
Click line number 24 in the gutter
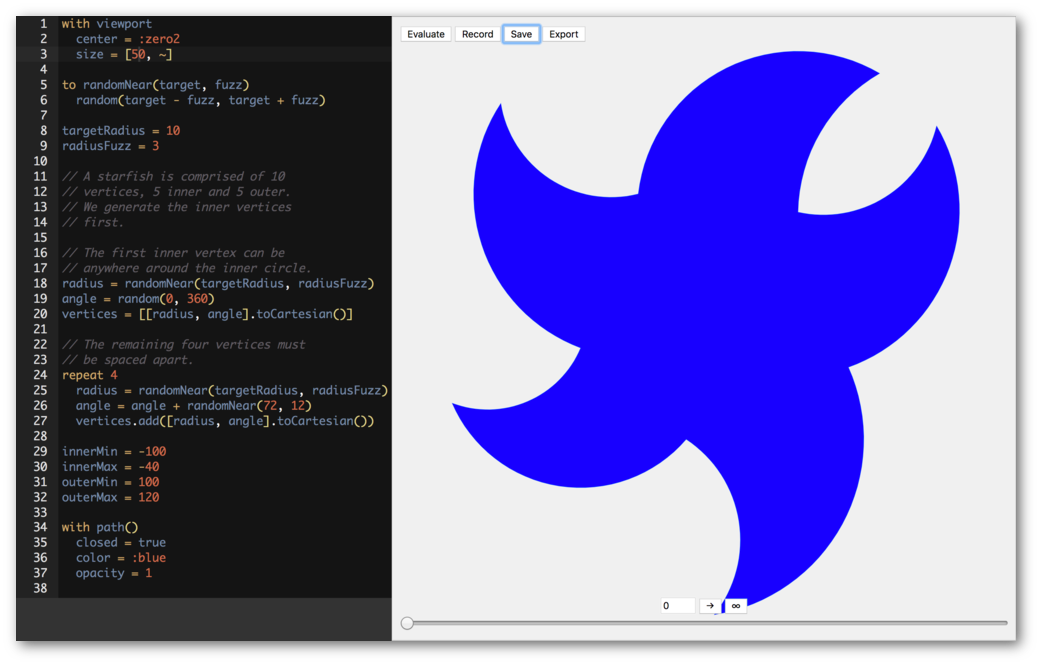(40, 375)
